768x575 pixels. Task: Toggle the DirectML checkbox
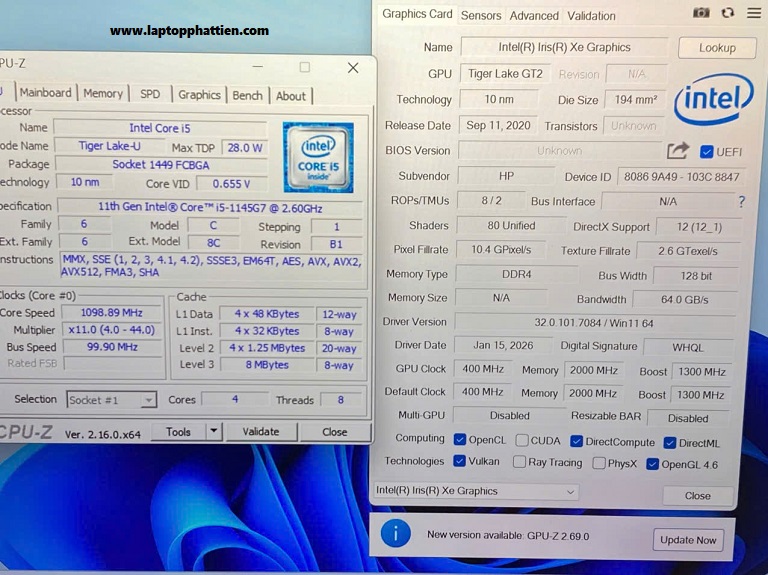tap(670, 443)
